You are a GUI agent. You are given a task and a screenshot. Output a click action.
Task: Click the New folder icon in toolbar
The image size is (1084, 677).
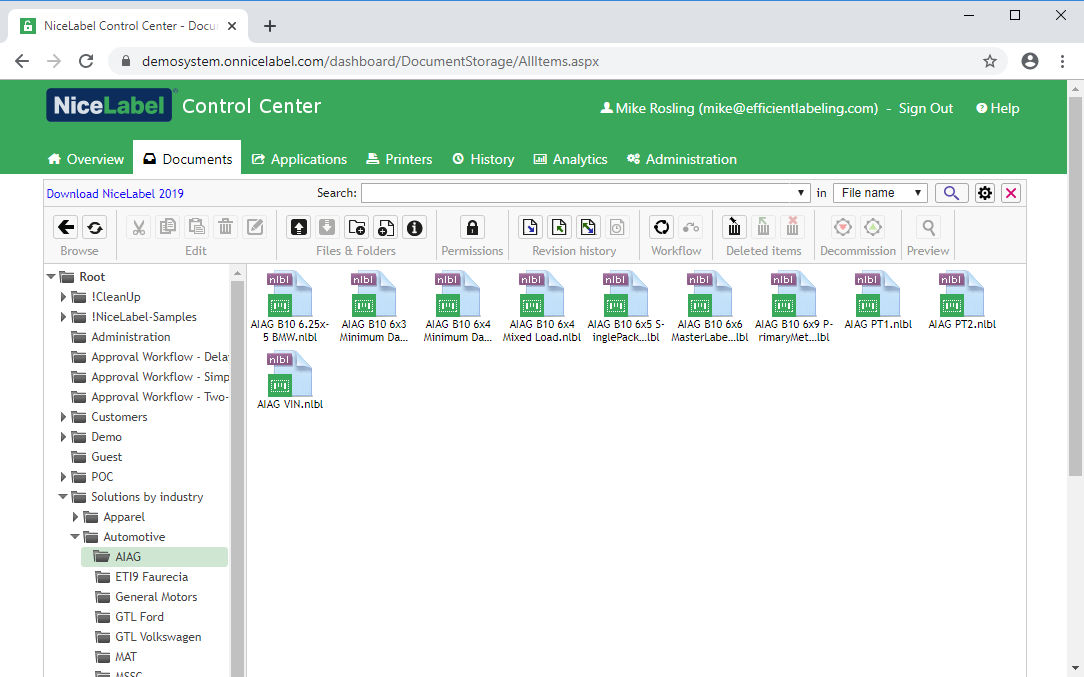[x=357, y=227]
